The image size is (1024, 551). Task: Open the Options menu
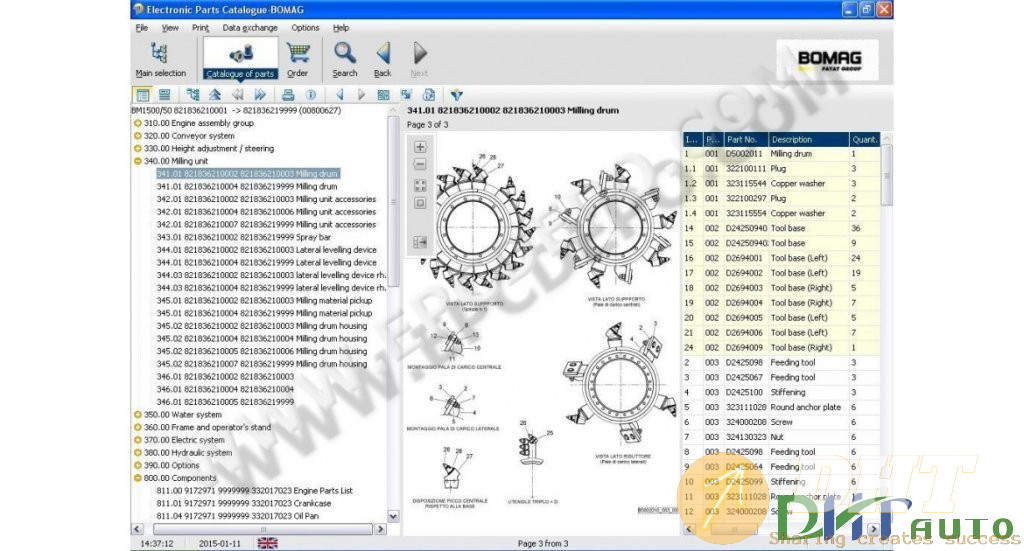point(305,27)
